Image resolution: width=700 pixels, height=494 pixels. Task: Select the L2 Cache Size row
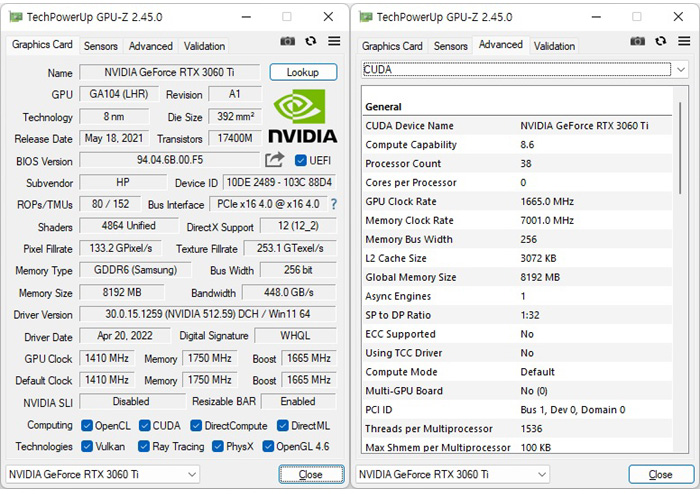pyautogui.click(x=518, y=258)
